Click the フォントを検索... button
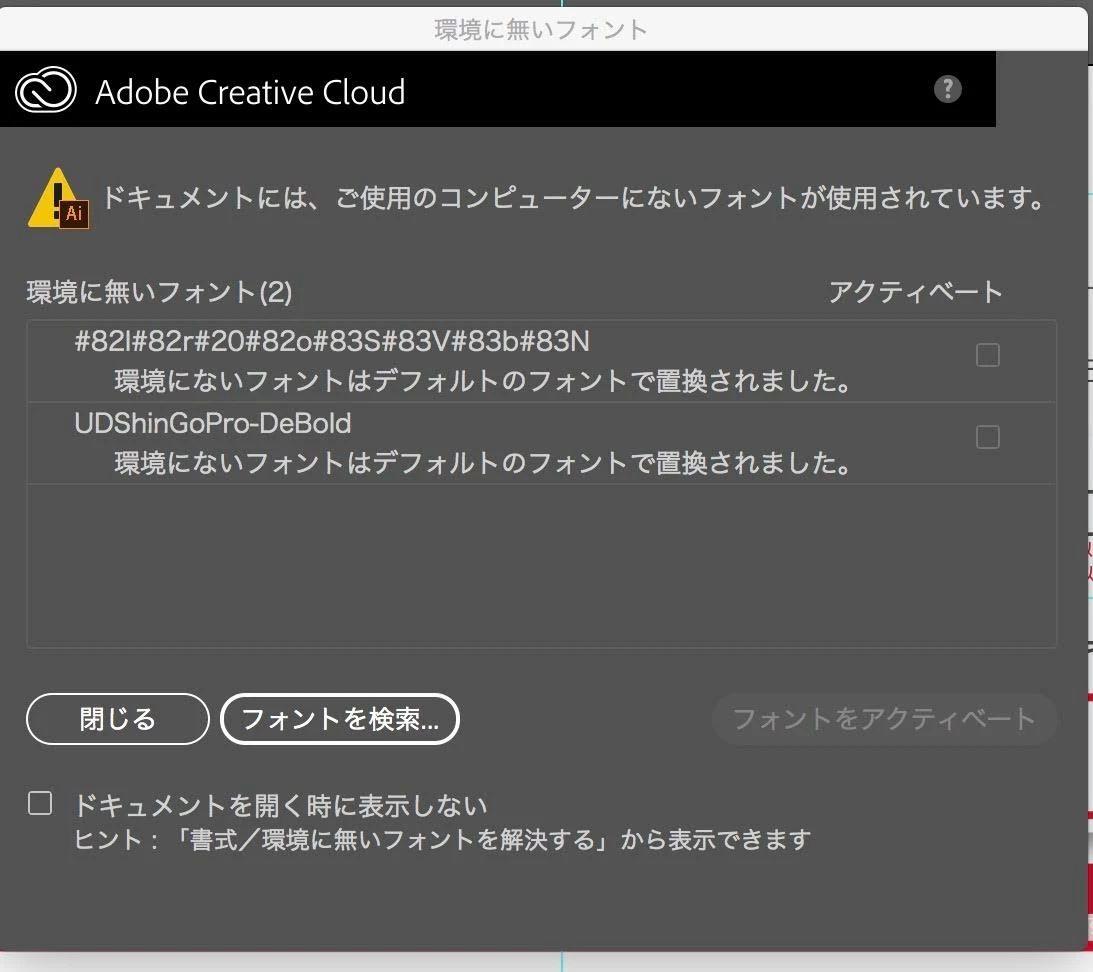This screenshot has height=972, width=1093. (x=340, y=719)
